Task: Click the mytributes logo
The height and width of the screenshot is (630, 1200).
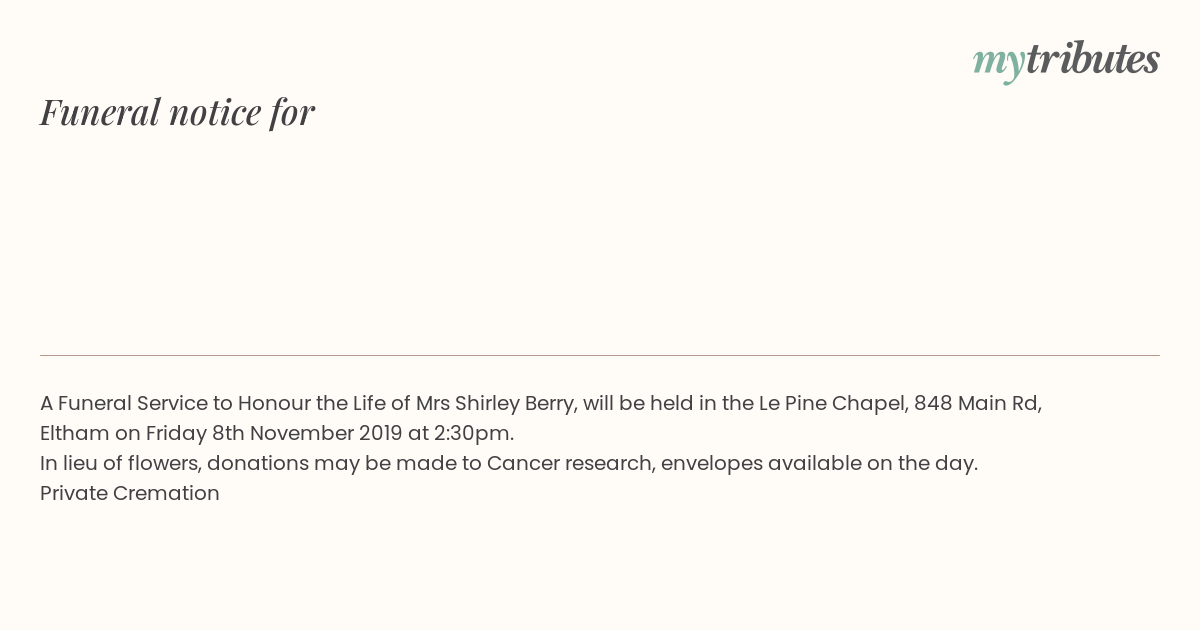Action: [1066, 61]
